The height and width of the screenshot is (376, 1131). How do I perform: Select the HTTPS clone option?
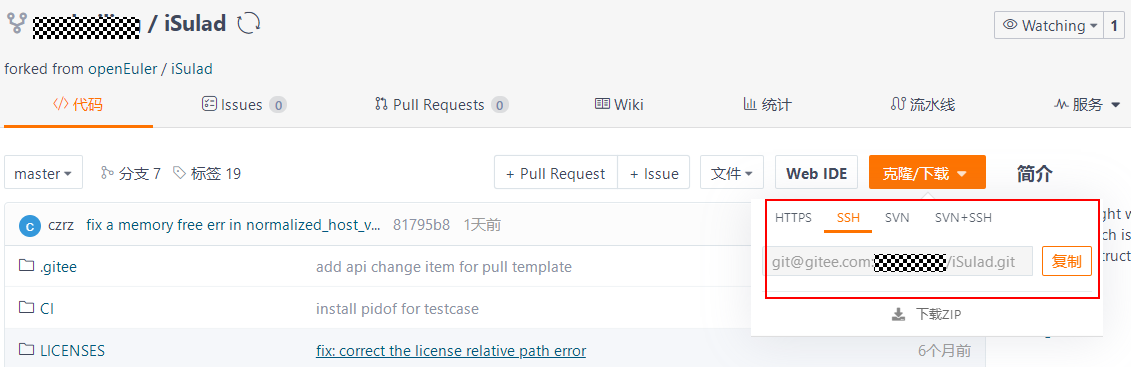(793, 217)
